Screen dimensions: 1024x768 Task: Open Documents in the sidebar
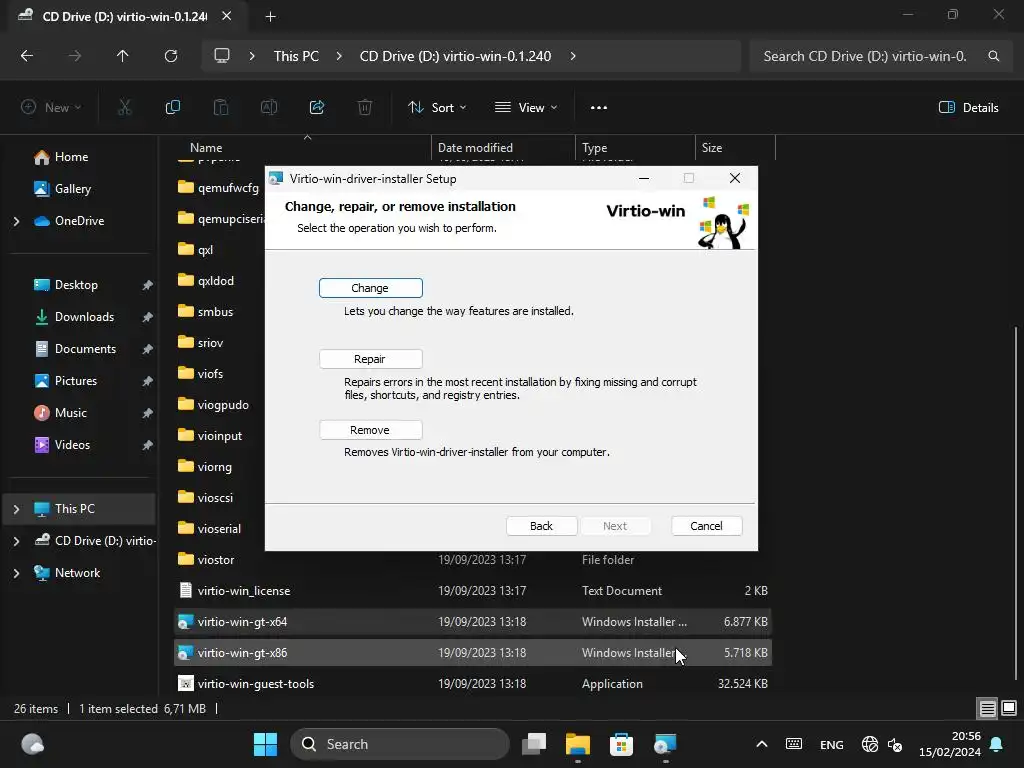click(x=85, y=349)
